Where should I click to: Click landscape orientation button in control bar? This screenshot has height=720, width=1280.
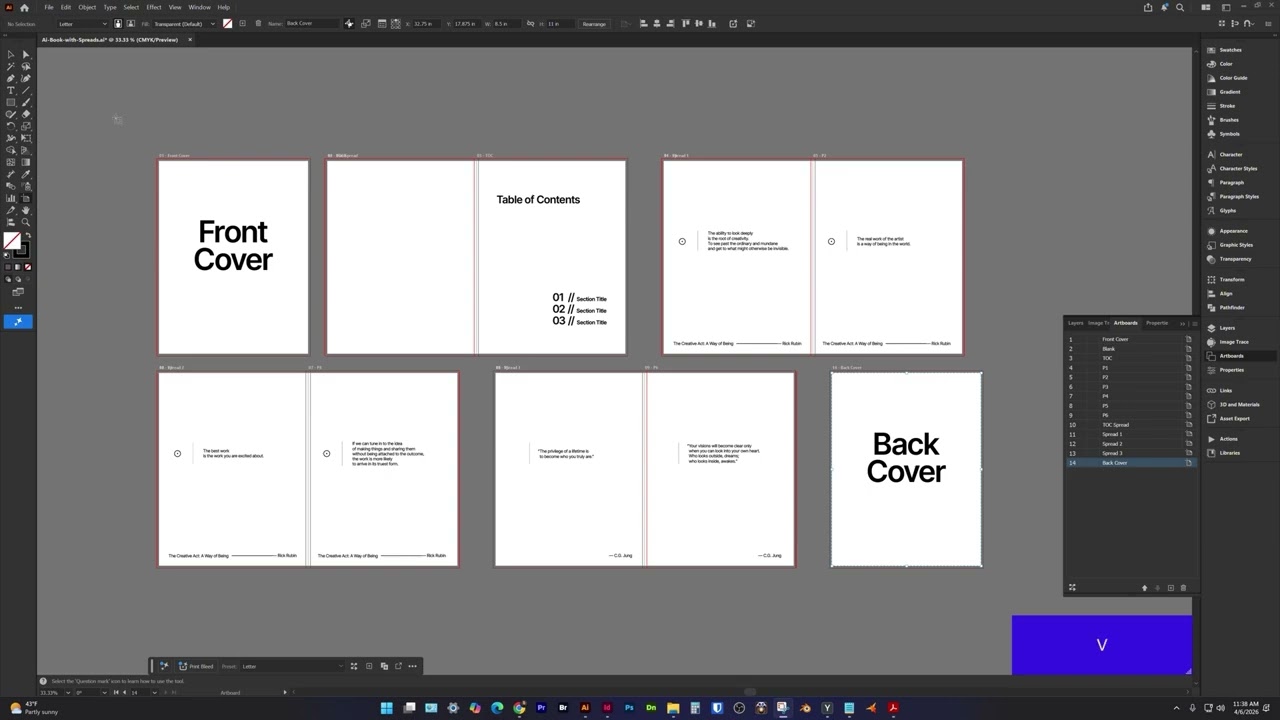[x=130, y=23]
